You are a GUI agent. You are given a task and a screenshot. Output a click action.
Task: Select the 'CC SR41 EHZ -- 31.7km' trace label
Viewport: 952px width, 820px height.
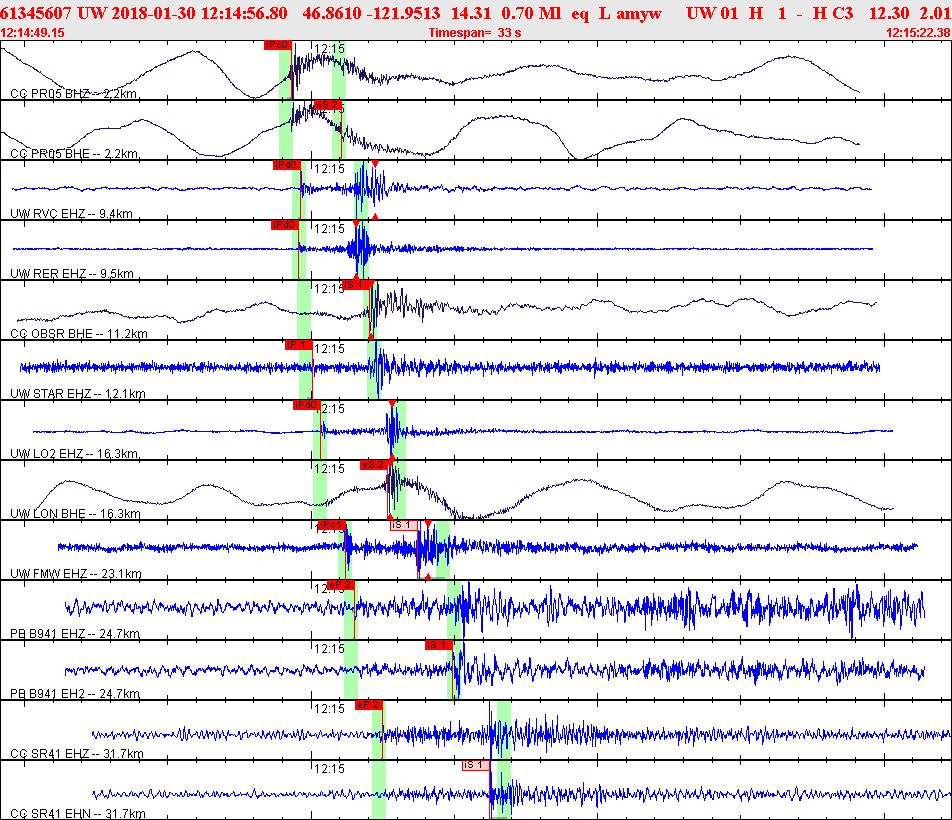(x=77, y=754)
